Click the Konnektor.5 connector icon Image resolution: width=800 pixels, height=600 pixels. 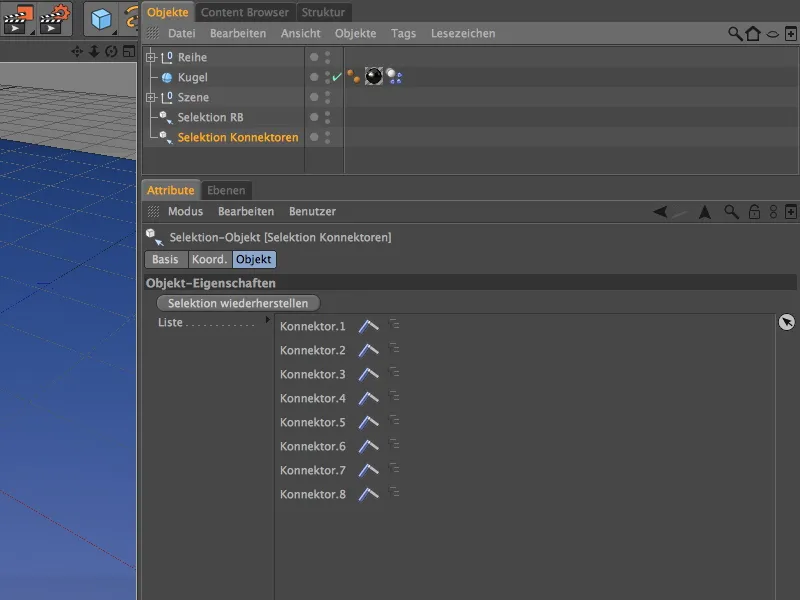[368, 422]
